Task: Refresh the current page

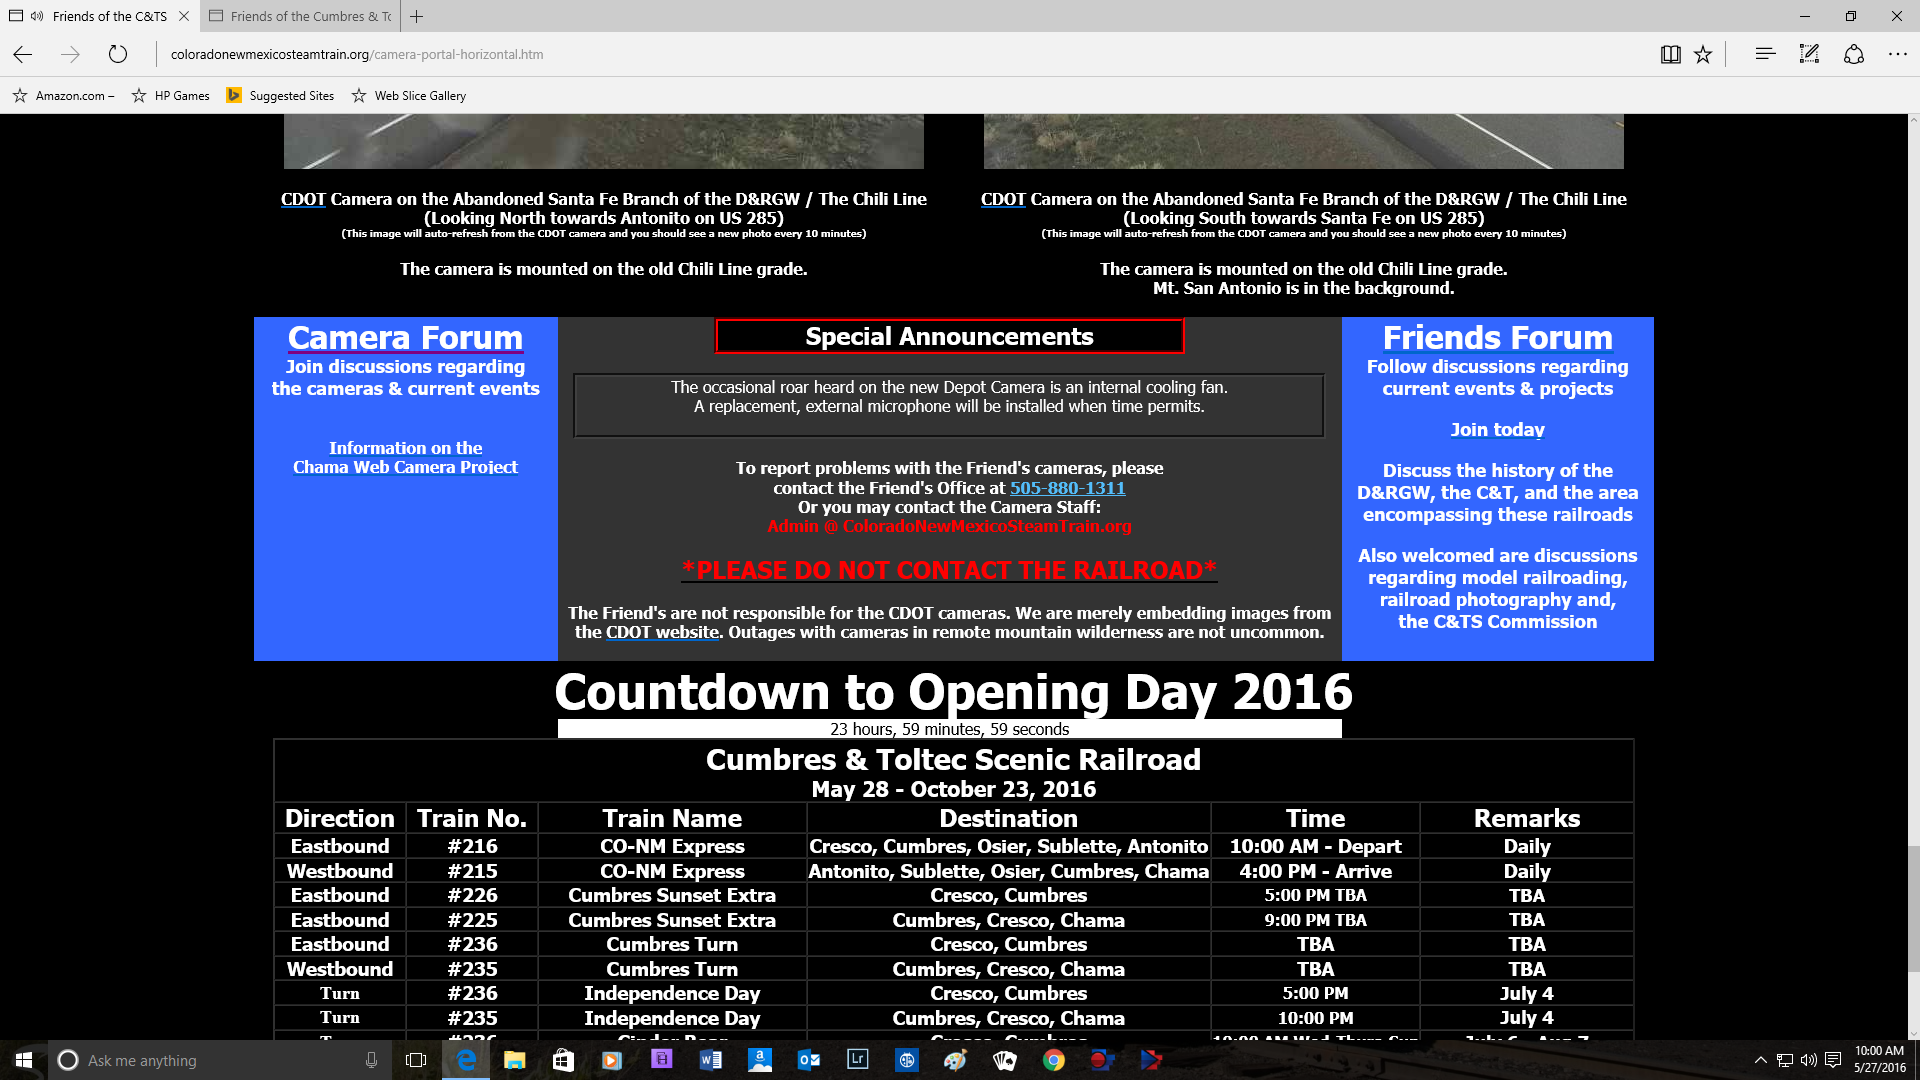Action: coord(118,54)
